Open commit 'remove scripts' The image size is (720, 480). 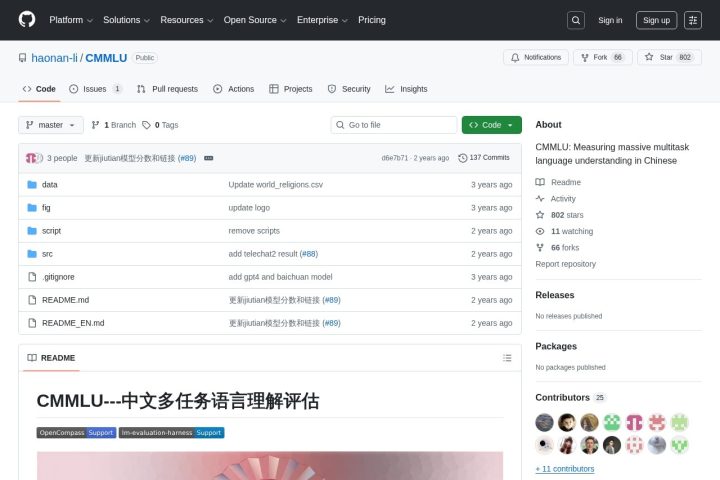(254, 231)
